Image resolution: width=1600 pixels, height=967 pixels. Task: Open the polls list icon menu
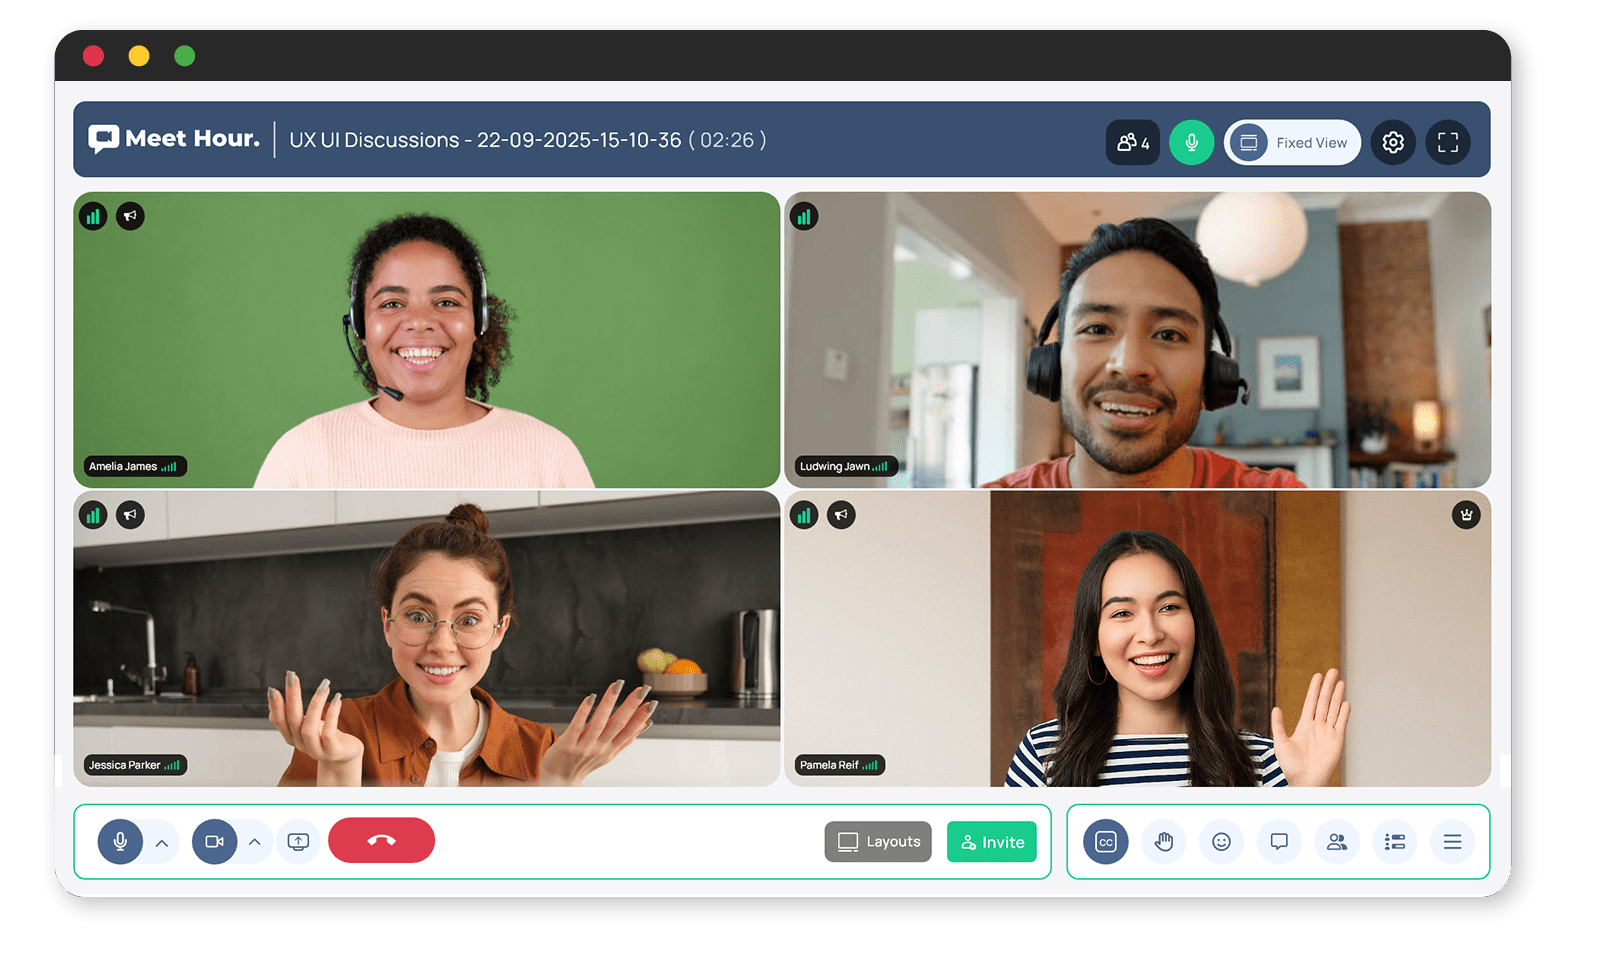(1395, 842)
